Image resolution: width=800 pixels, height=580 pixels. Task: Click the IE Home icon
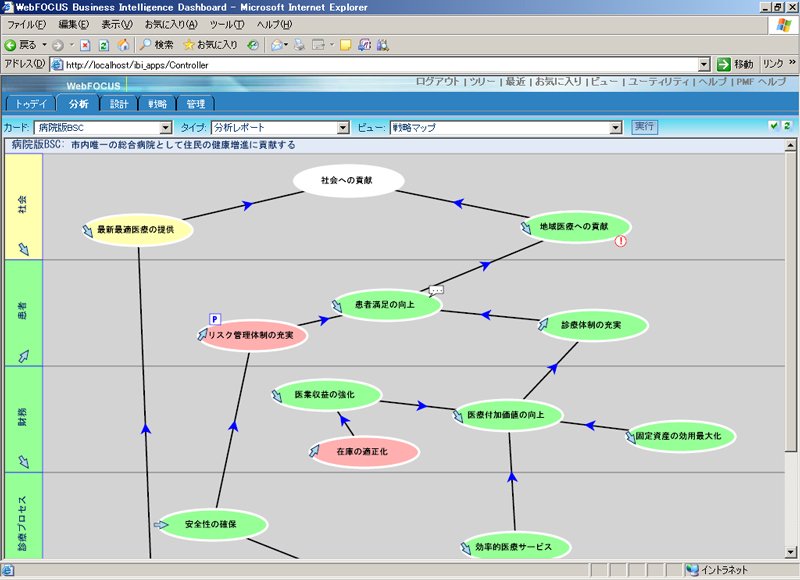123,45
